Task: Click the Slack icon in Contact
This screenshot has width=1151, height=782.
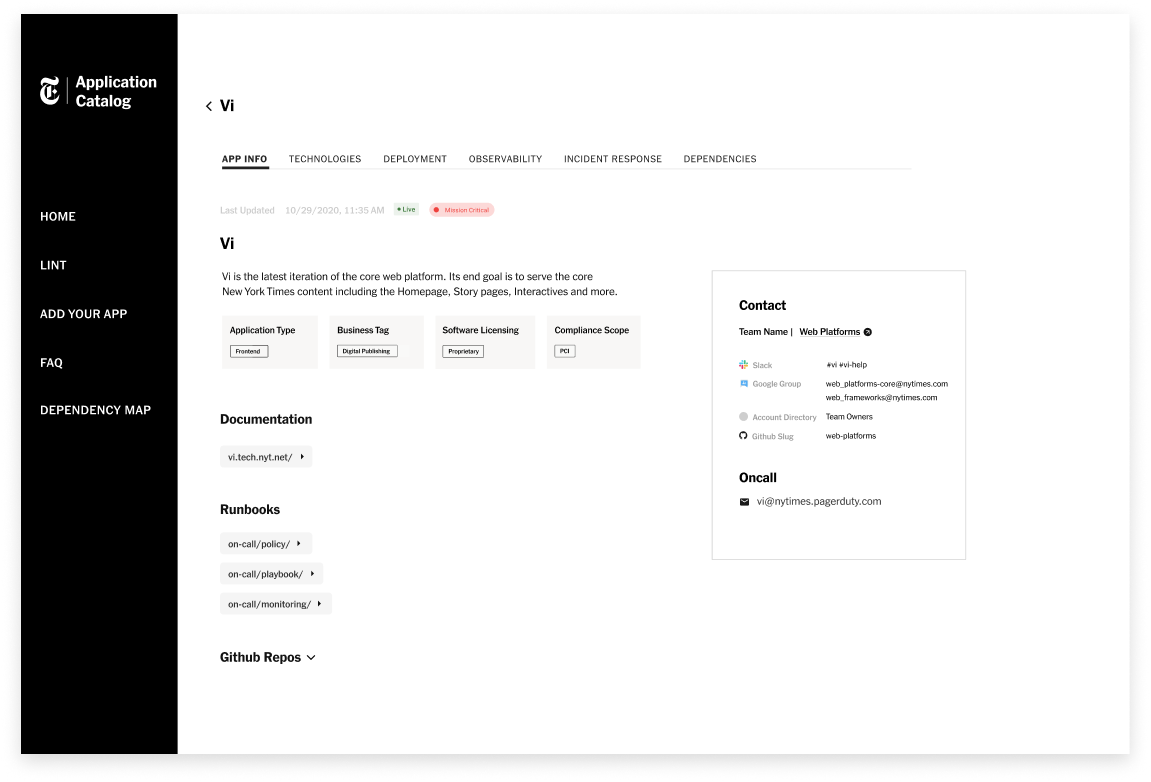Action: click(x=744, y=365)
